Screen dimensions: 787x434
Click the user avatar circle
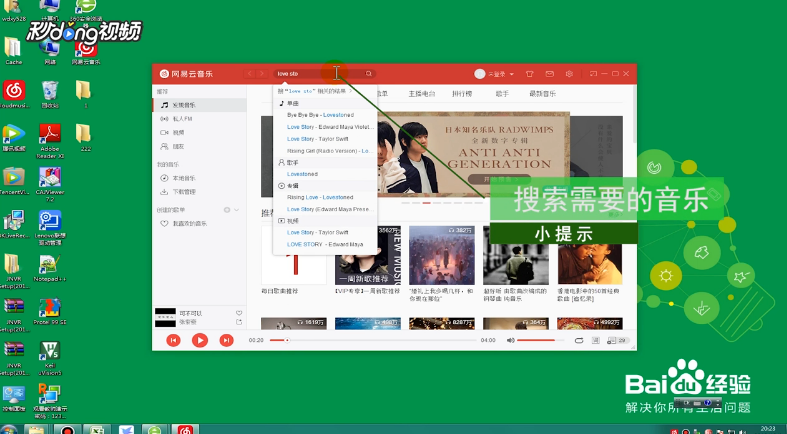[479, 74]
